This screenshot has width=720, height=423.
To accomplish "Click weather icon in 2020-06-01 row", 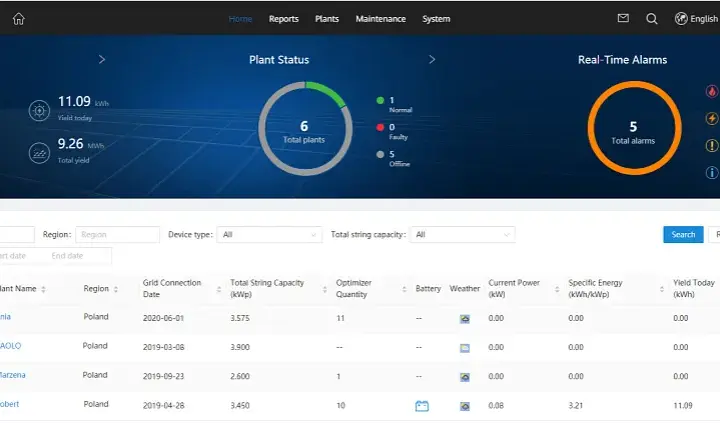I will point(465,319).
